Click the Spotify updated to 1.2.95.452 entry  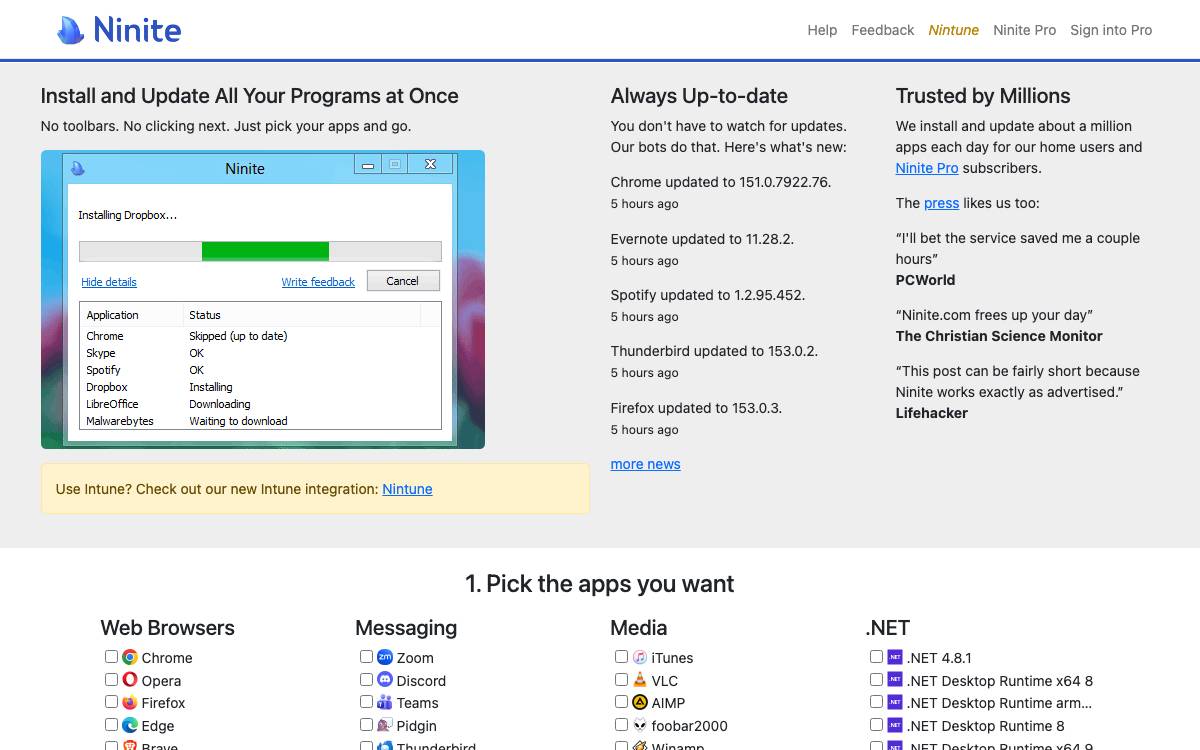708,295
